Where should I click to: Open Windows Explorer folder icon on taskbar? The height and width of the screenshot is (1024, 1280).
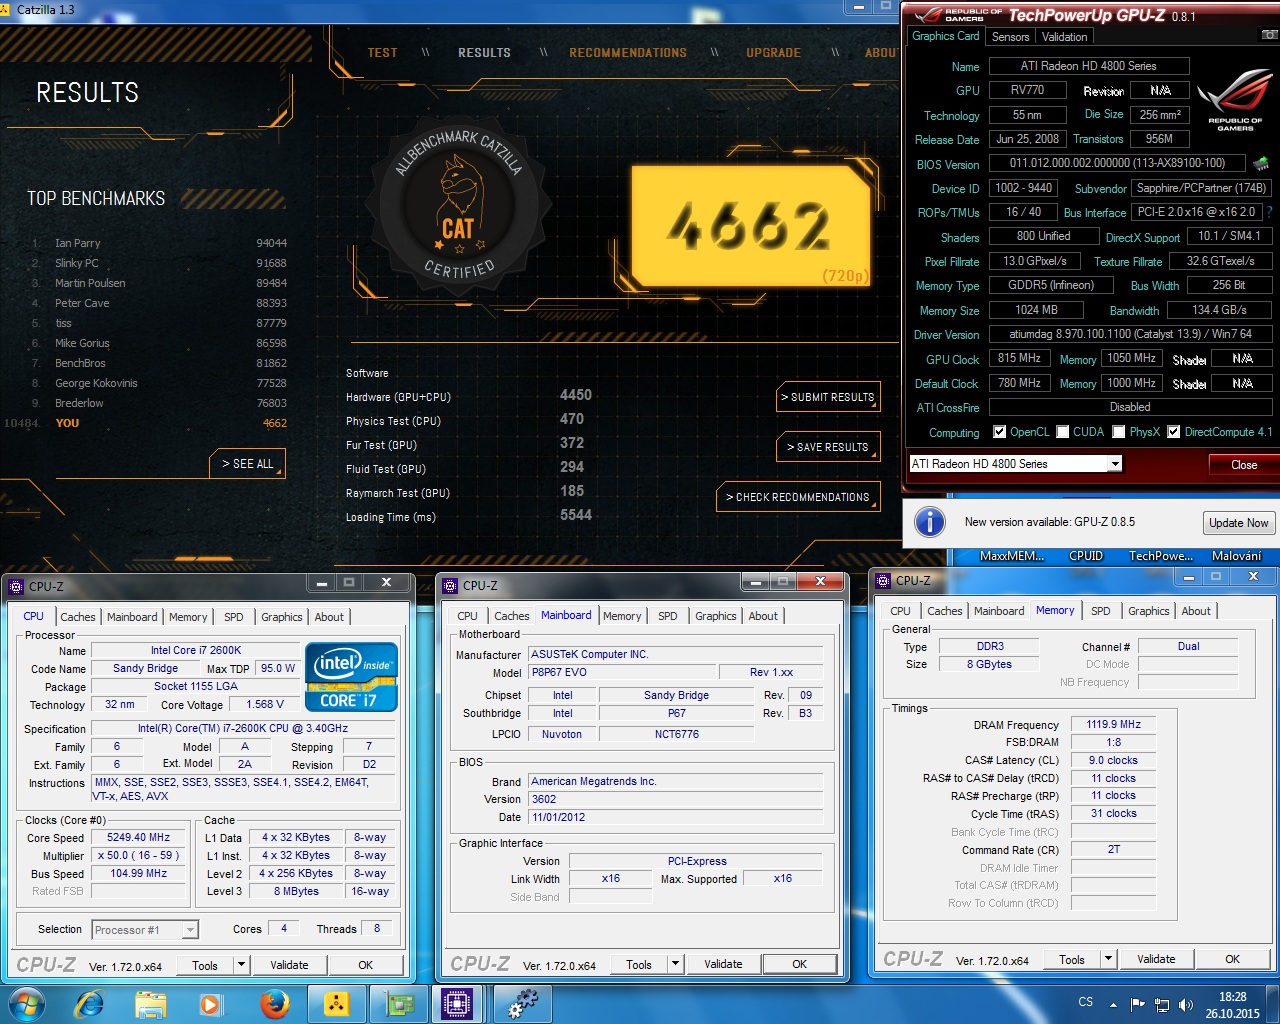click(150, 1004)
